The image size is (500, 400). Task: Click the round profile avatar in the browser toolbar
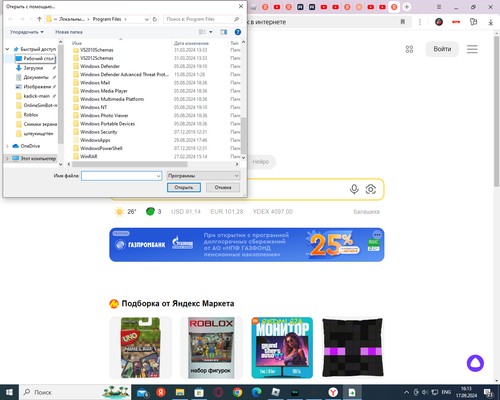click(439, 22)
